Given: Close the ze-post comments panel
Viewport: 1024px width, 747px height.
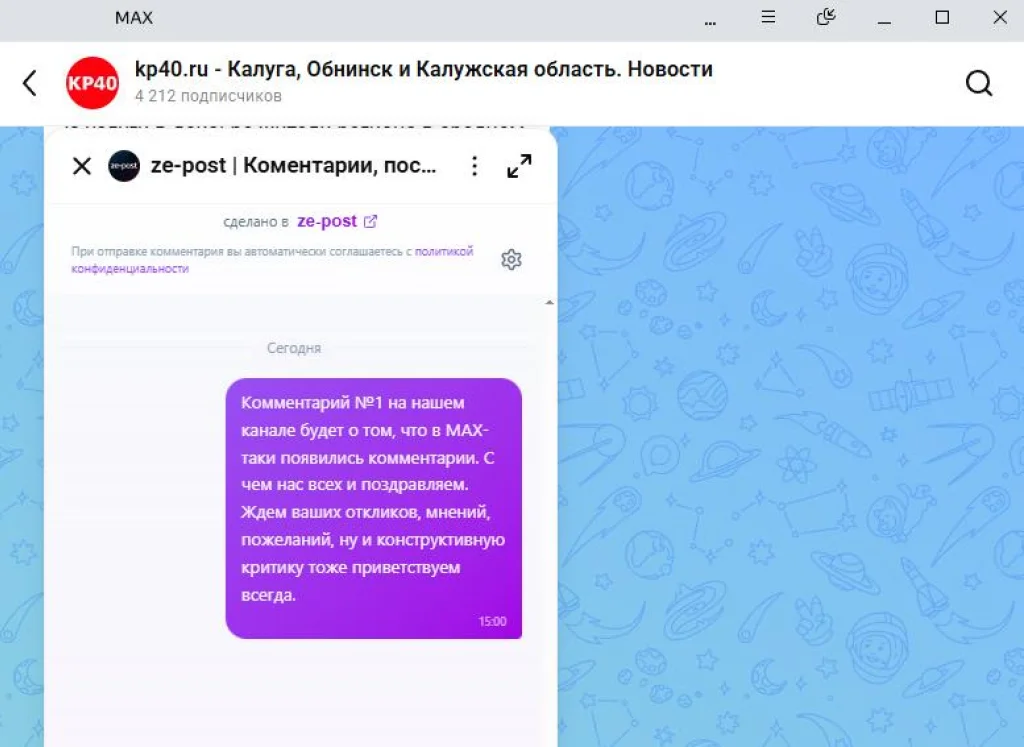Looking at the screenshot, I should click(x=82, y=166).
